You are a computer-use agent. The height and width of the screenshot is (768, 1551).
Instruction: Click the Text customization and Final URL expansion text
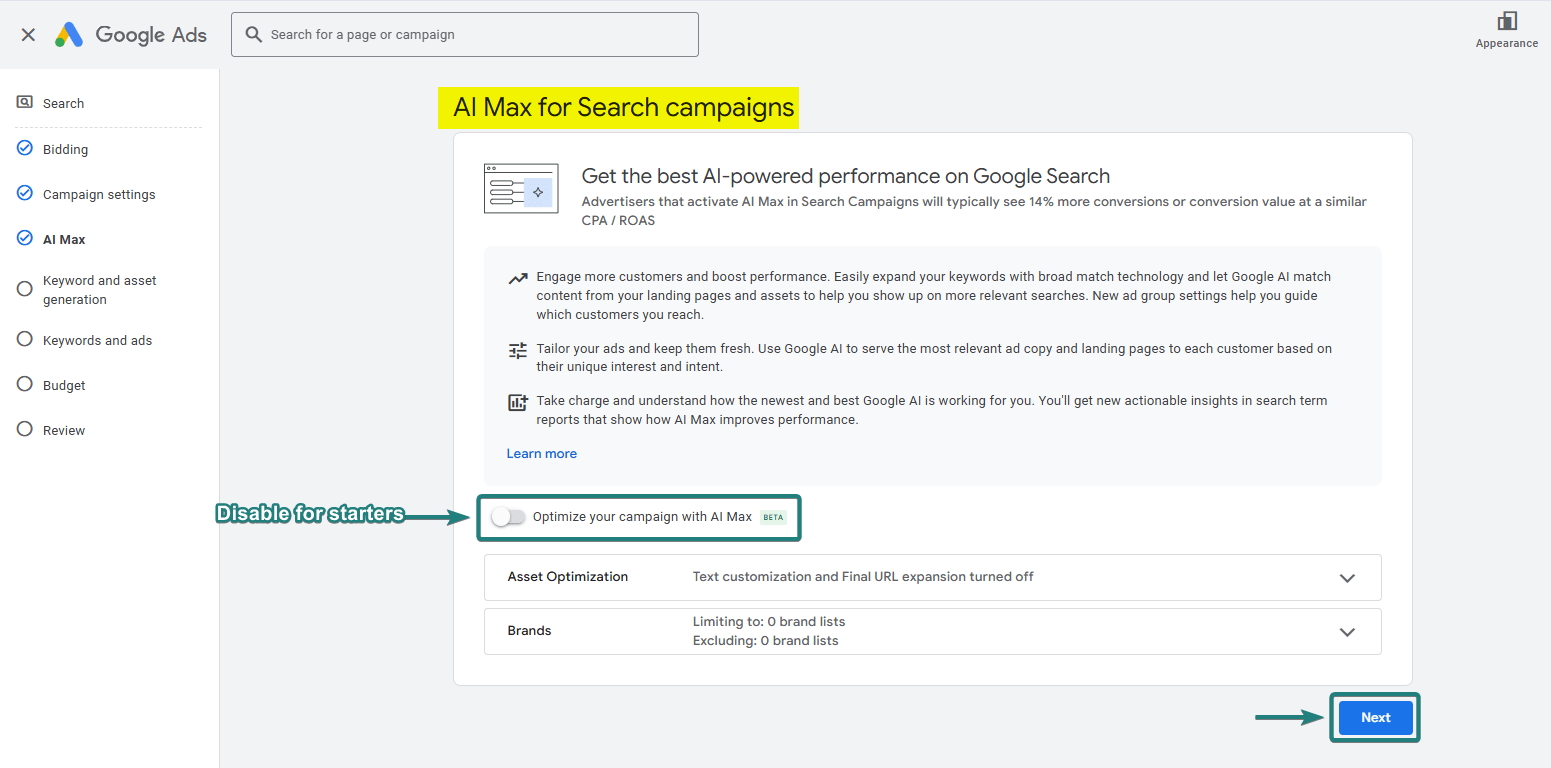863,577
